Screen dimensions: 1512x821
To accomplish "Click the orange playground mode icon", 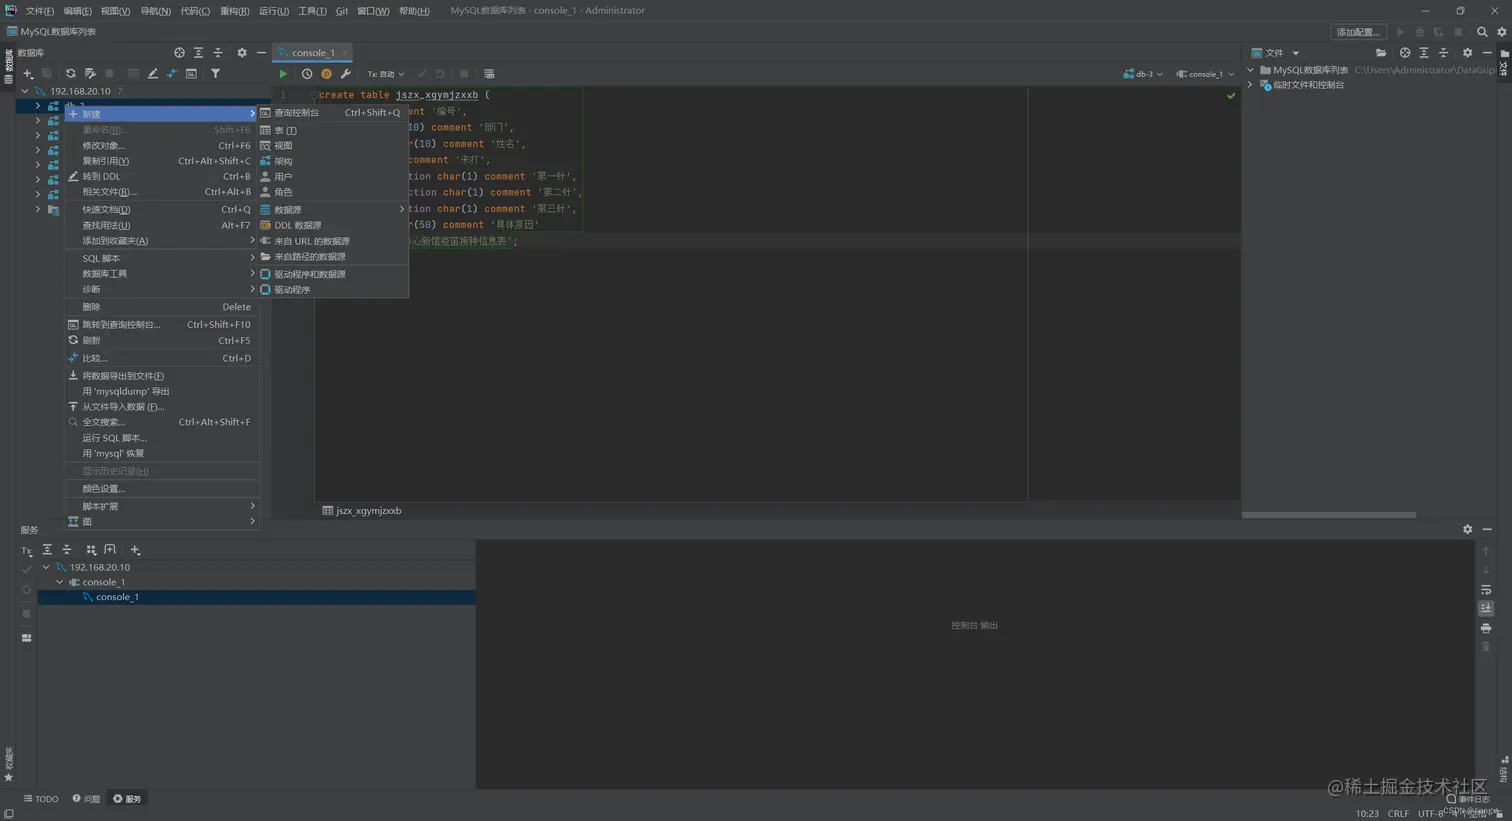I will coord(326,74).
